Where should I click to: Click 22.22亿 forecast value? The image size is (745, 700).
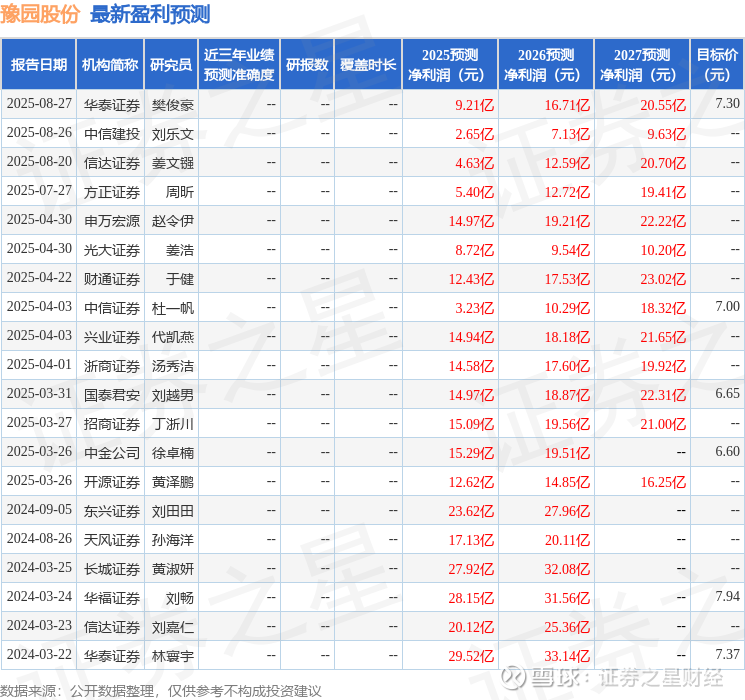663,221
